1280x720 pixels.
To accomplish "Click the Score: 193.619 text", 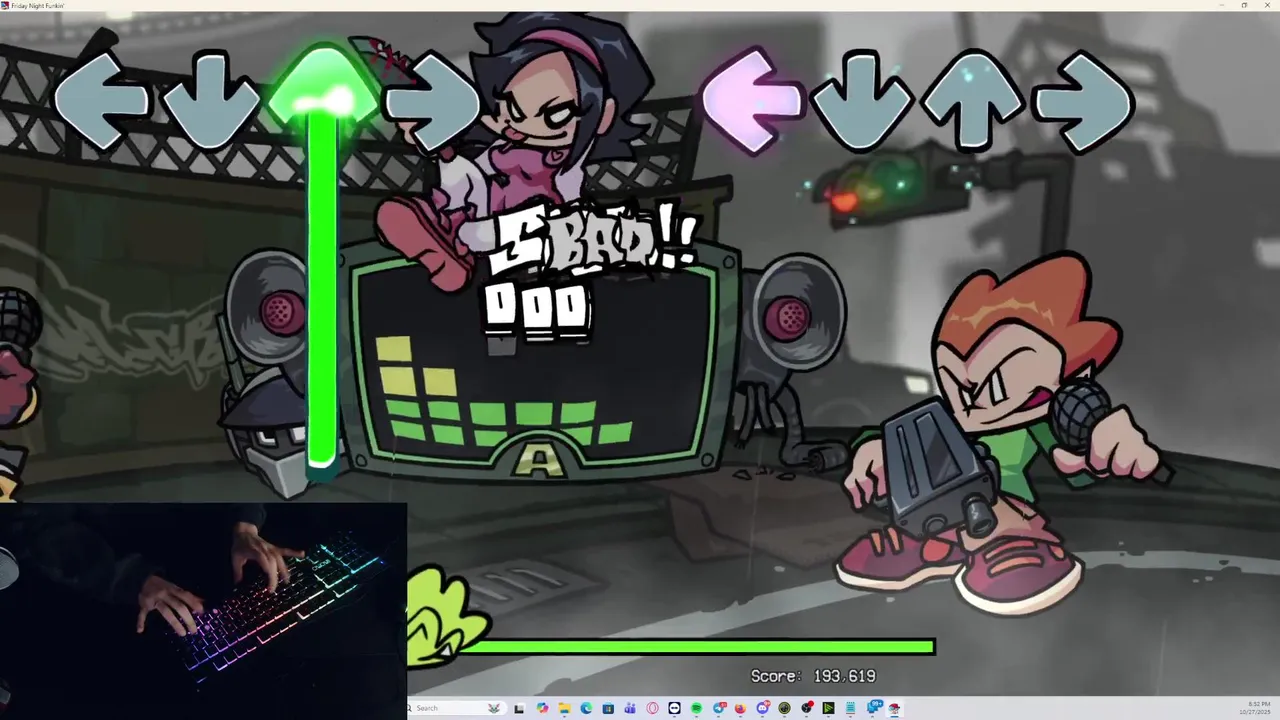I will pyautogui.click(x=813, y=676).
